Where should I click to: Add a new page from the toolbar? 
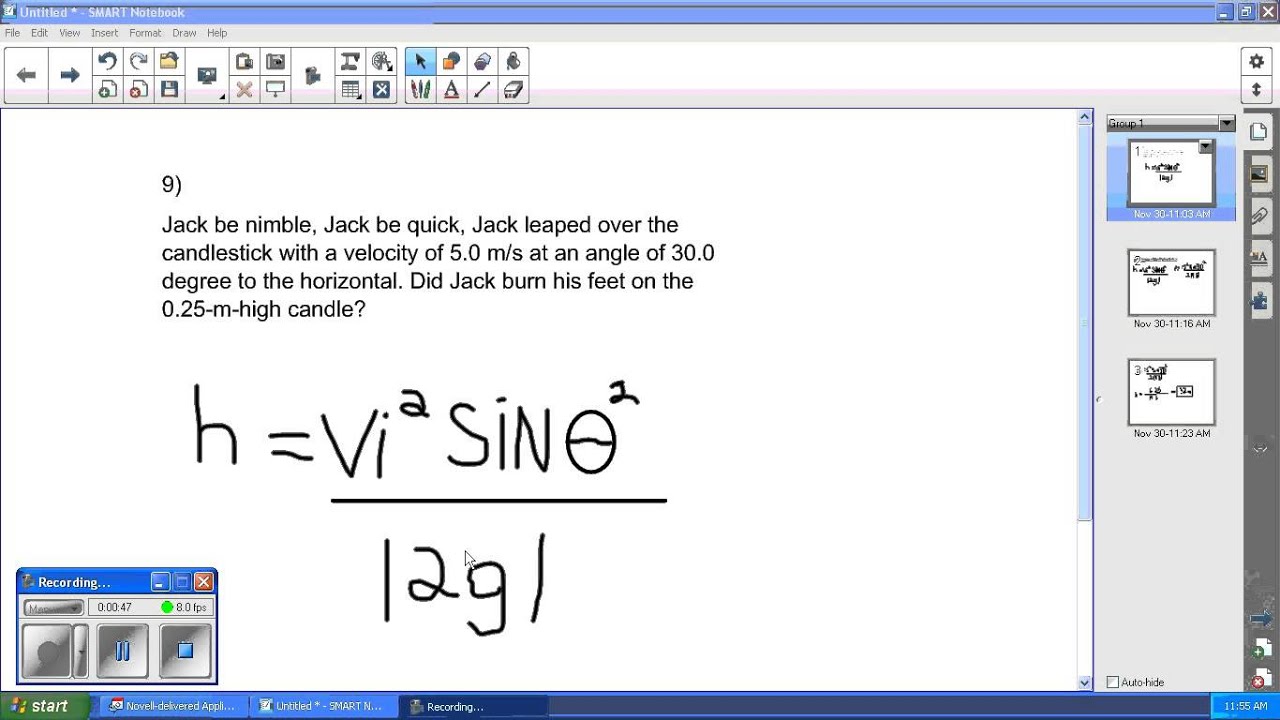tap(107, 90)
